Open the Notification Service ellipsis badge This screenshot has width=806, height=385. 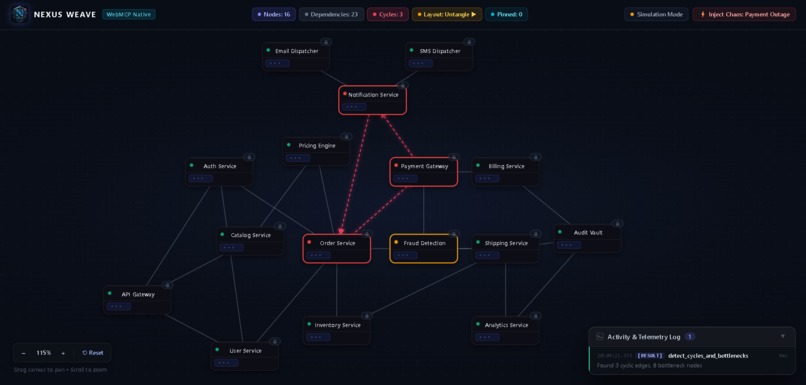pyautogui.click(x=354, y=107)
